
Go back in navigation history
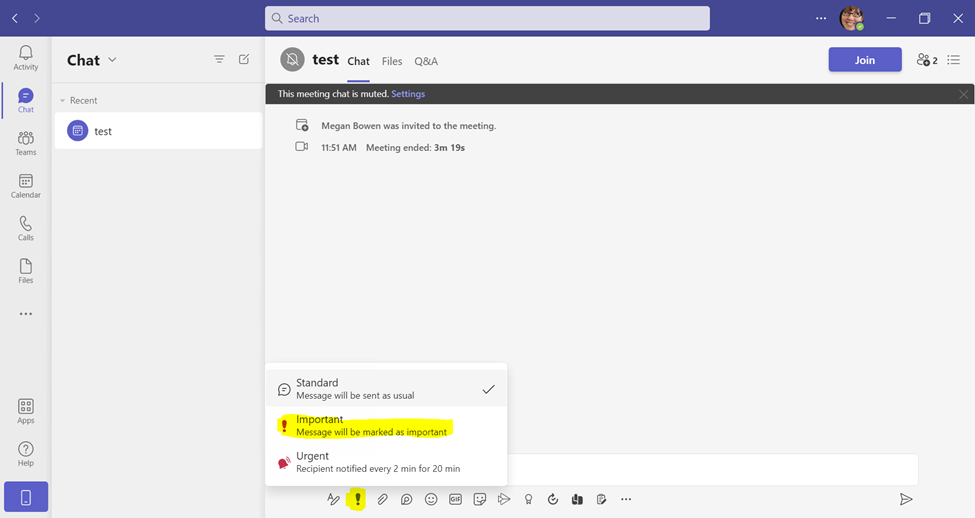point(15,18)
